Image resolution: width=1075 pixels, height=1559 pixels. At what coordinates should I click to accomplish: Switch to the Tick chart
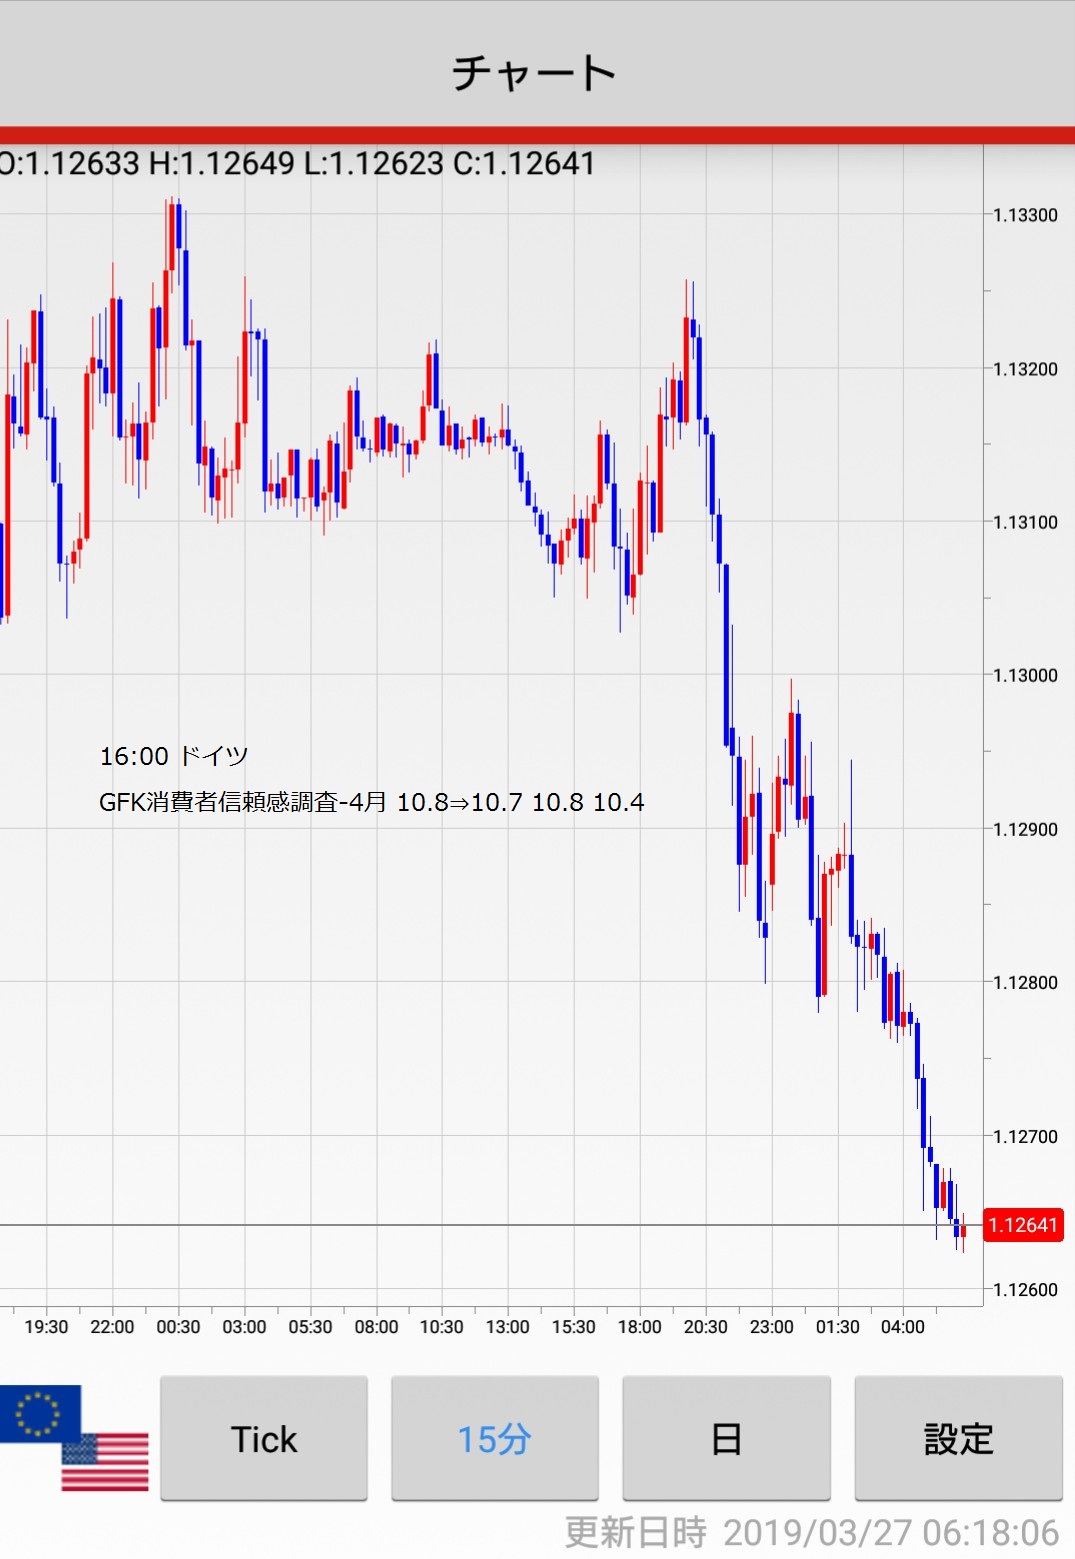264,1439
